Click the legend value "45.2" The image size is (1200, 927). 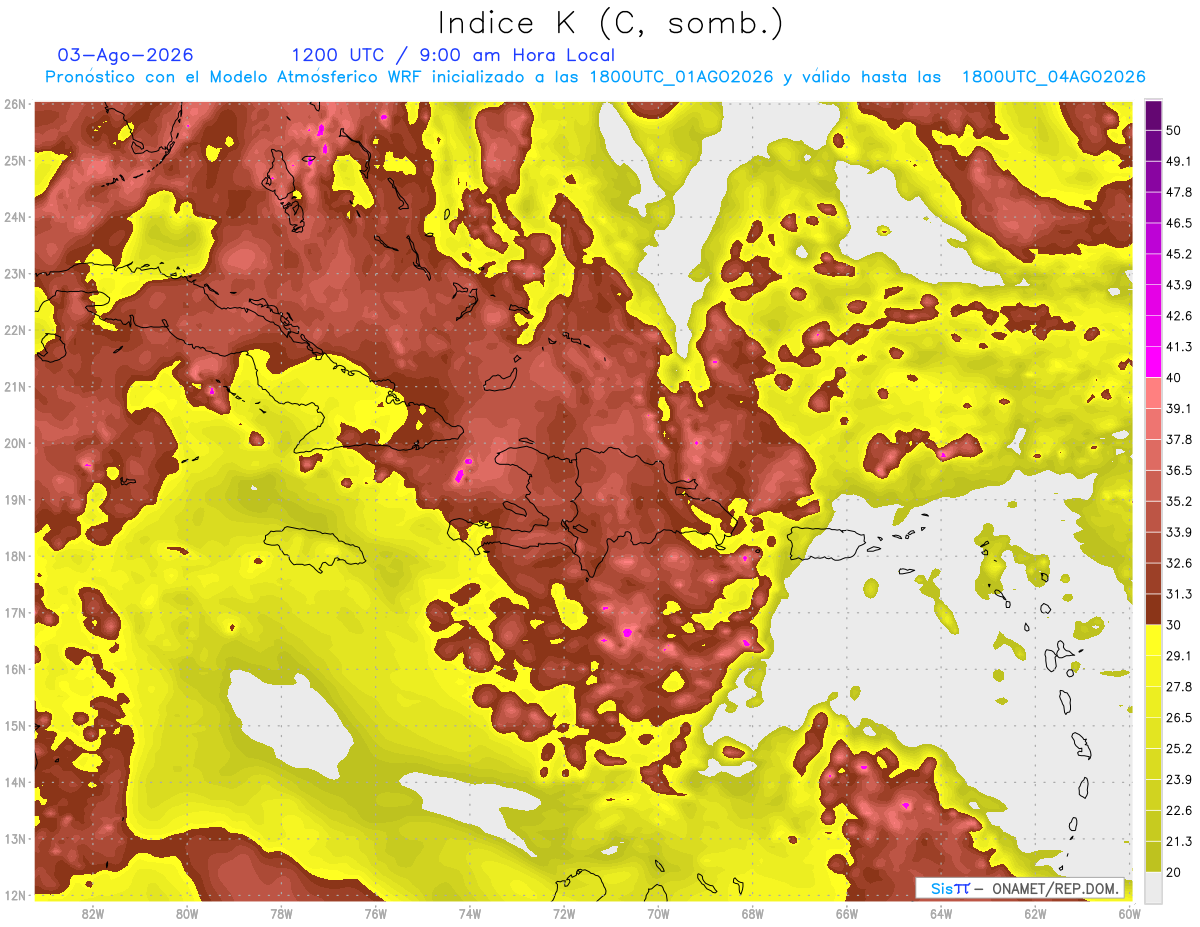pyautogui.click(x=1178, y=253)
